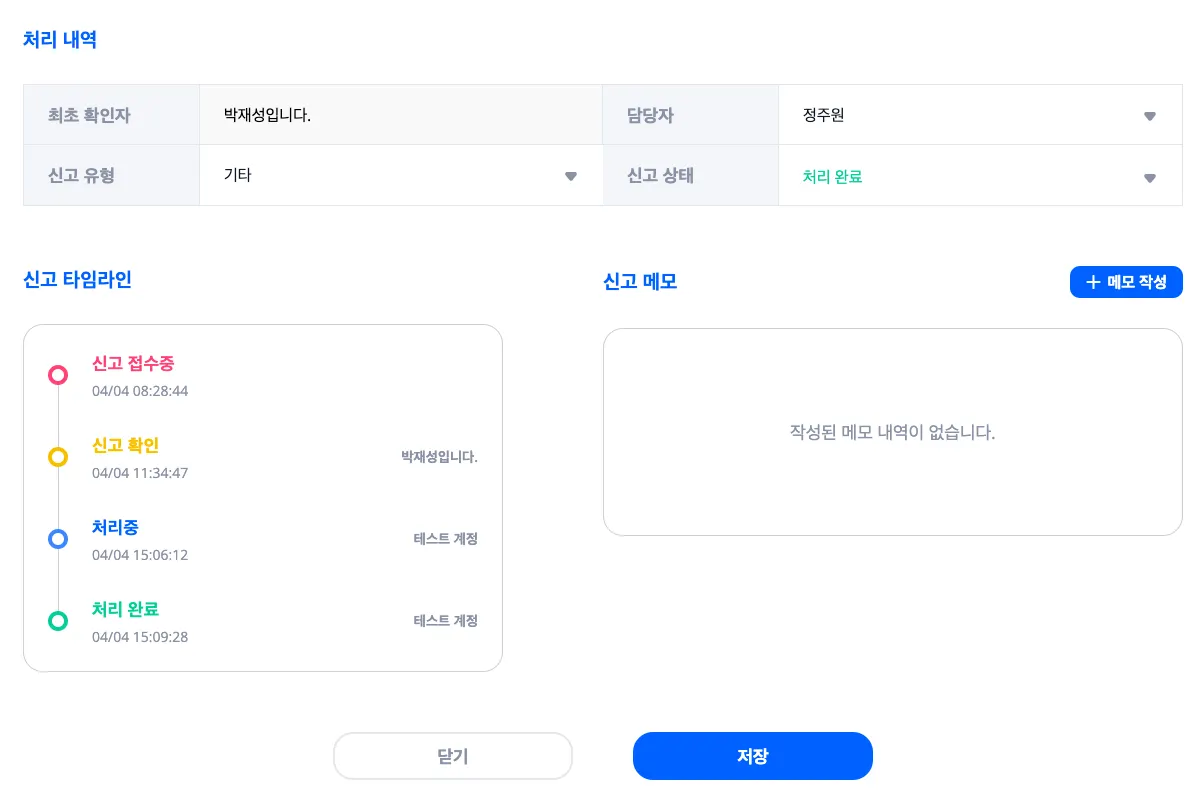
Task: Click the empty memo area message
Action: 892,433
